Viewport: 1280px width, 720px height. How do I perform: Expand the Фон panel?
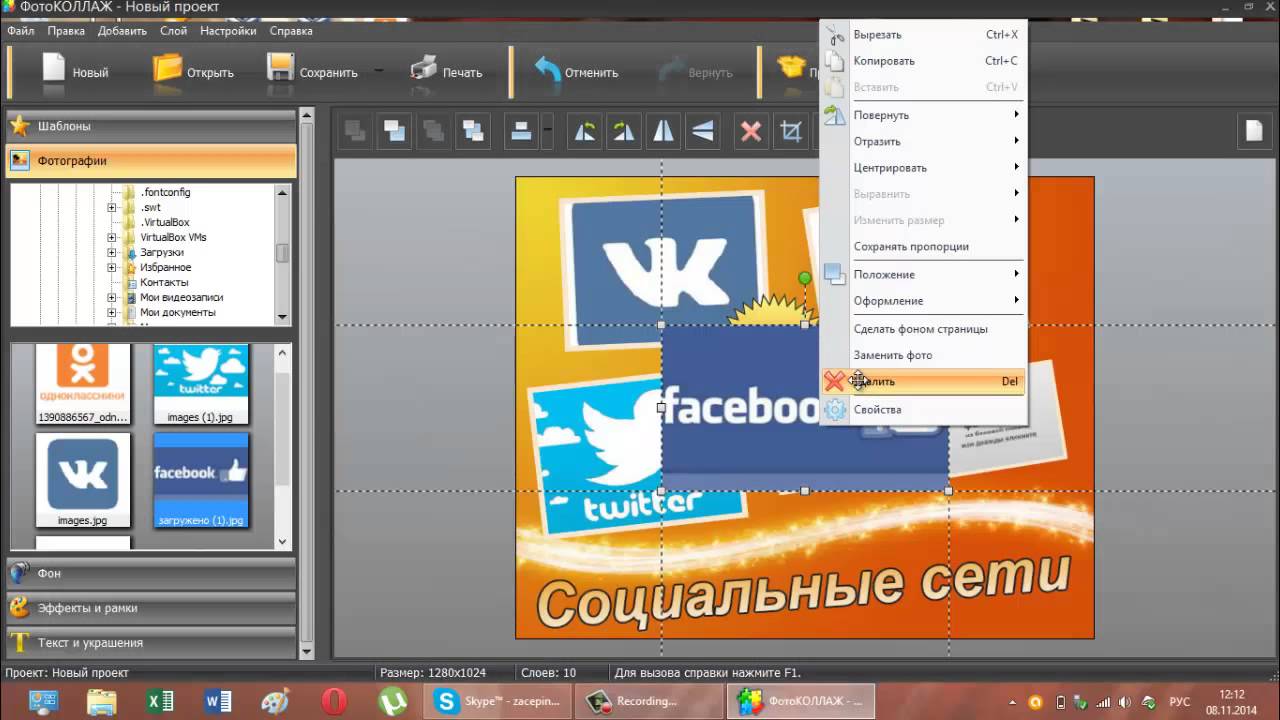[x=151, y=573]
